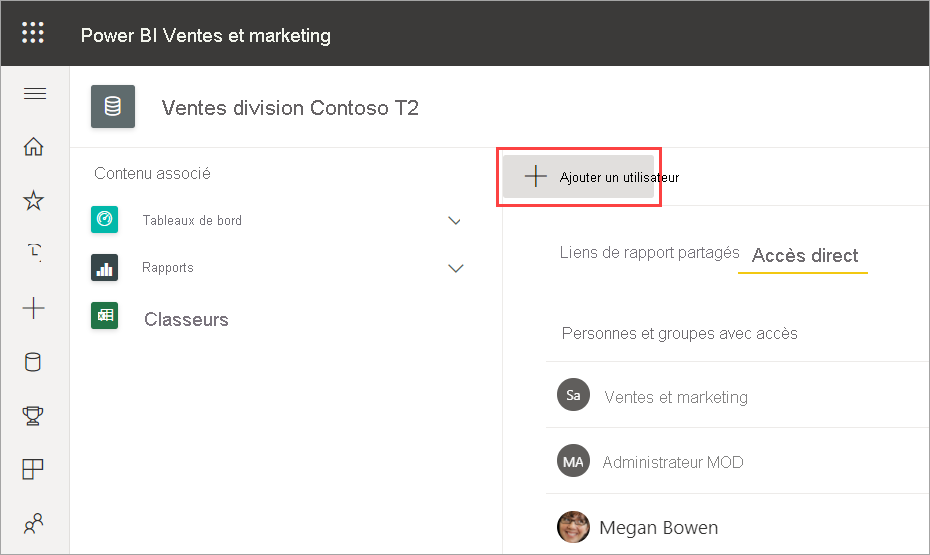The image size is (930, 555).
Task: Switch to Liens de rapport partagés tab
Action: (649, 253)
